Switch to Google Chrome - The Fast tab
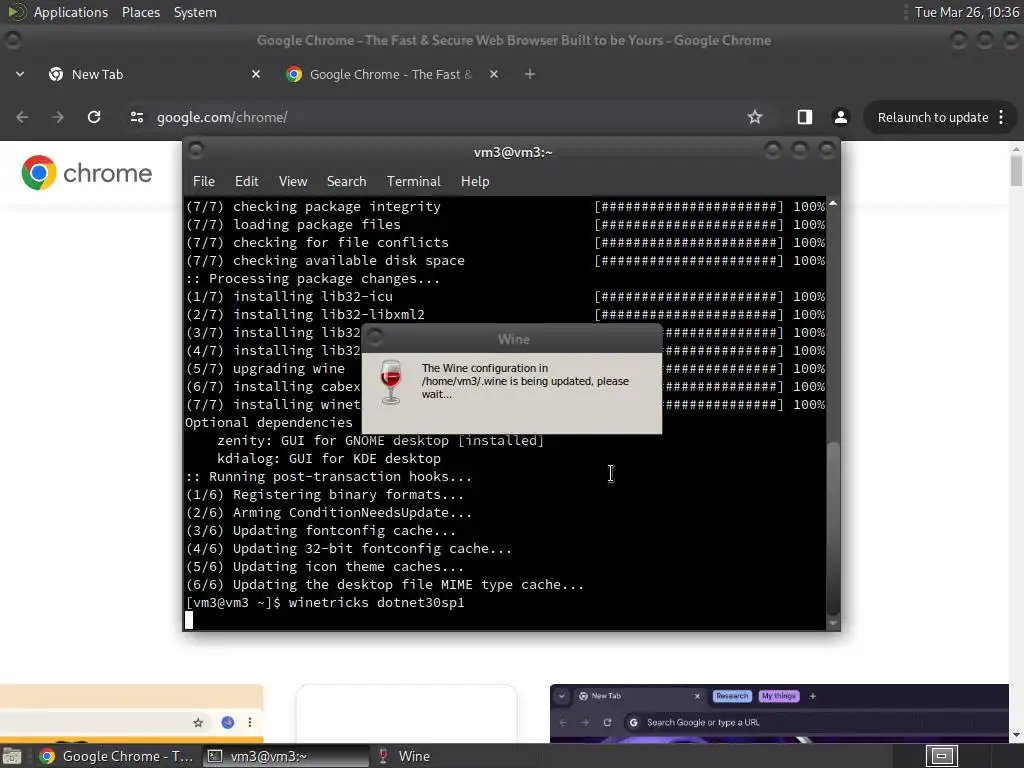 point(392,74)
